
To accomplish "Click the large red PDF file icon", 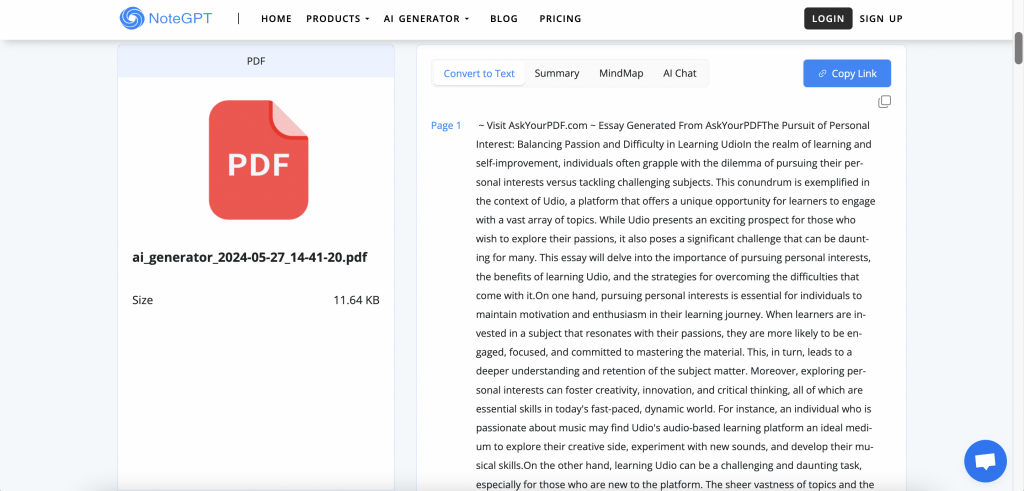I will click(x=258, y=160).
